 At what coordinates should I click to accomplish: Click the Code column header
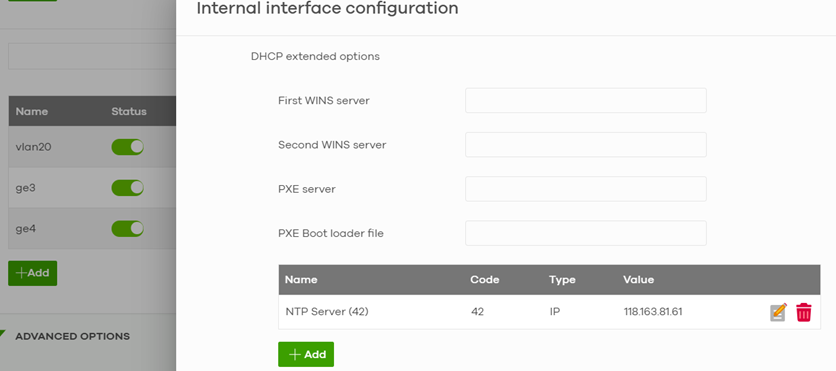[485, 280]
